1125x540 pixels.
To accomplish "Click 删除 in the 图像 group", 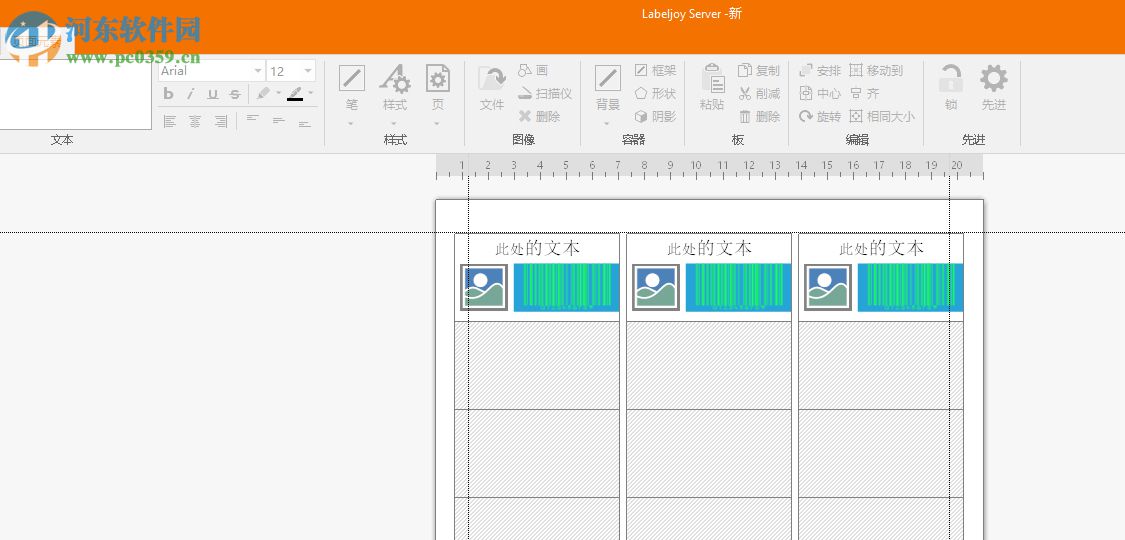I will (x=539, y=116).
